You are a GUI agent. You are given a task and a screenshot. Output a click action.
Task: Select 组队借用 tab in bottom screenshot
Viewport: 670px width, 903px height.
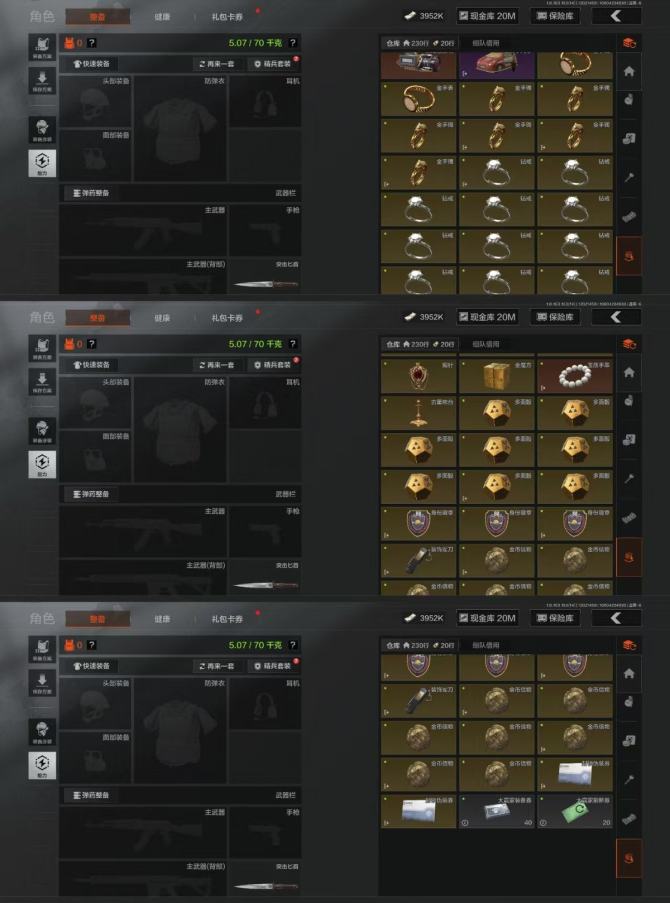click(x=486, y=645)
